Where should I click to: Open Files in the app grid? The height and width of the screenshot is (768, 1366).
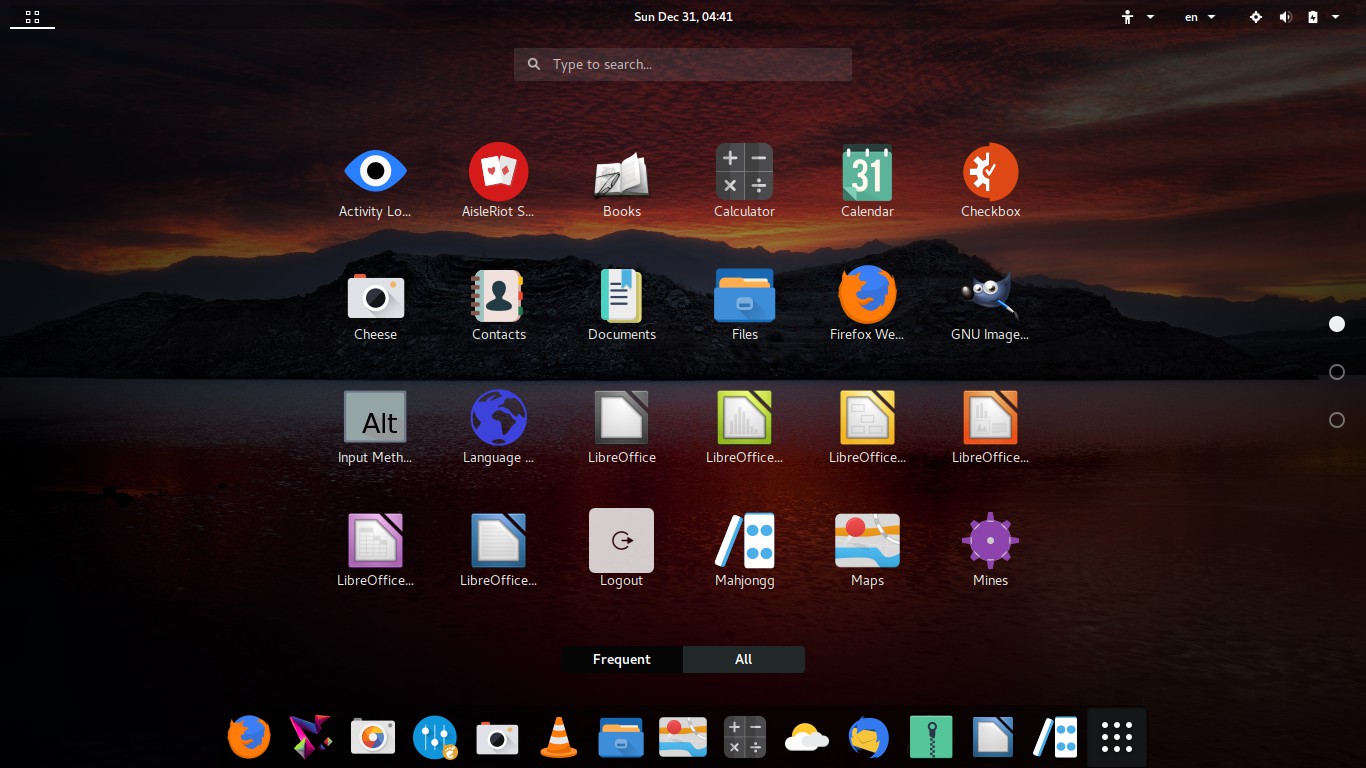coord(744,296)
